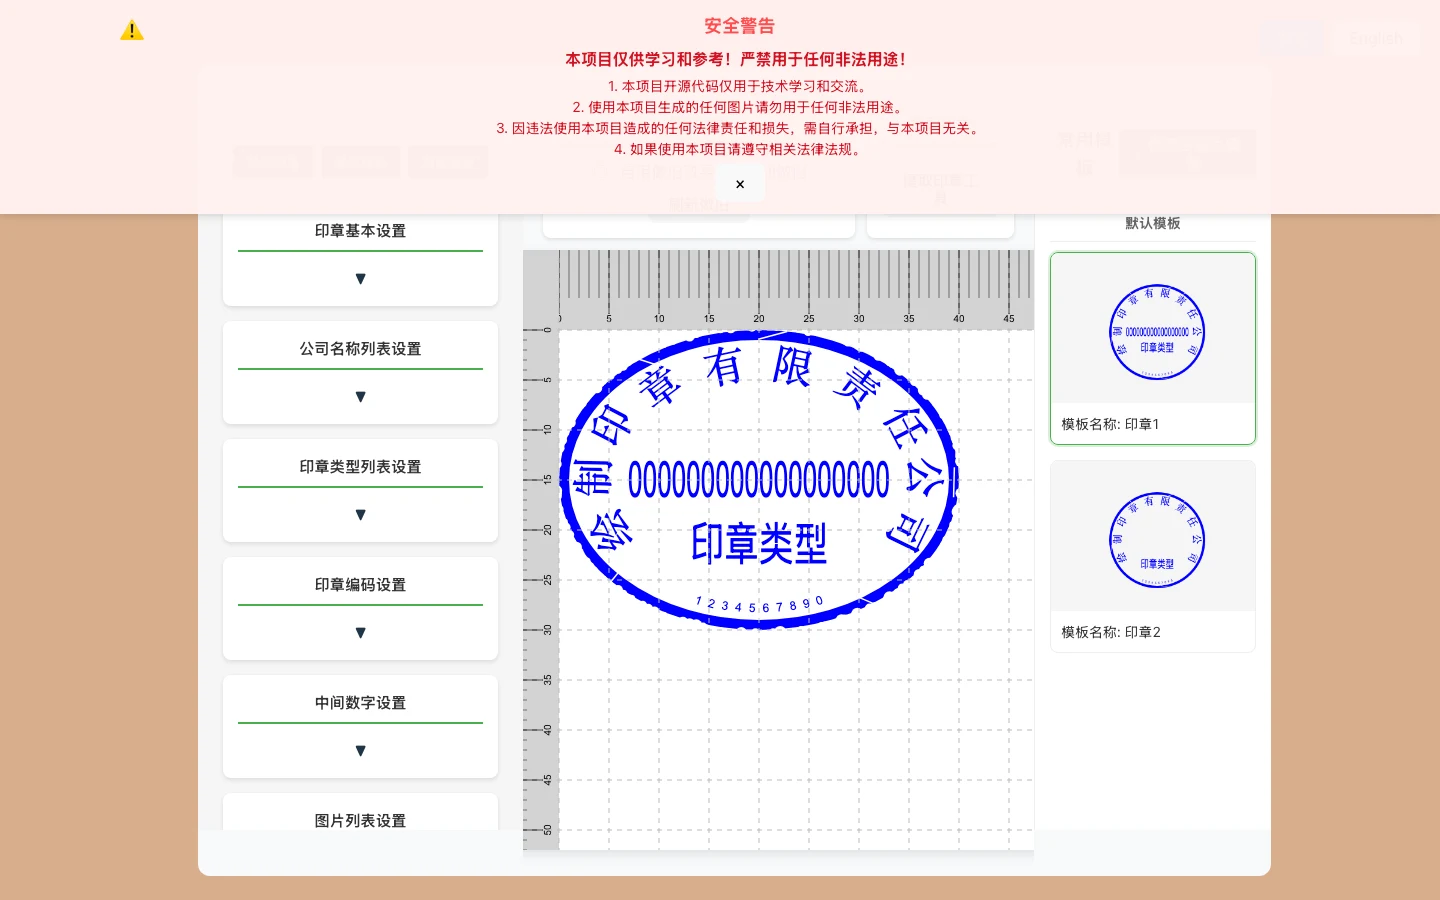
Task: Click the 000000 number row inside the stamp
Action: (x=759, y=480)
